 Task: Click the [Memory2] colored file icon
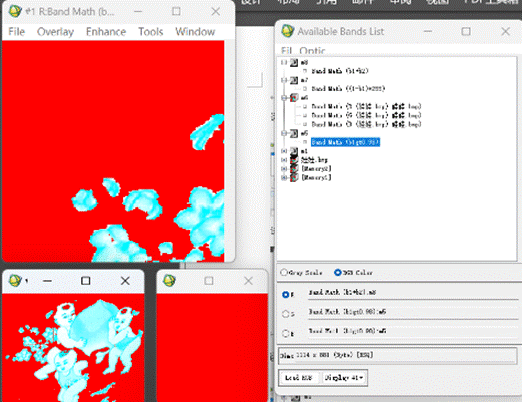(x=294, y=169)
